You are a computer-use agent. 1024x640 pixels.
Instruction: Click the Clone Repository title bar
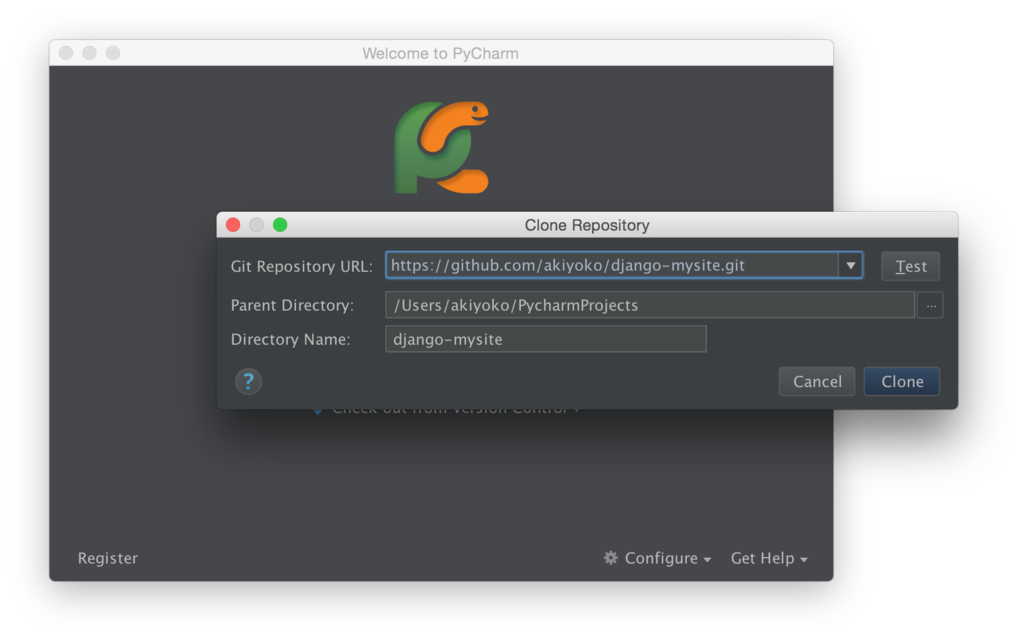pos(587,225)
